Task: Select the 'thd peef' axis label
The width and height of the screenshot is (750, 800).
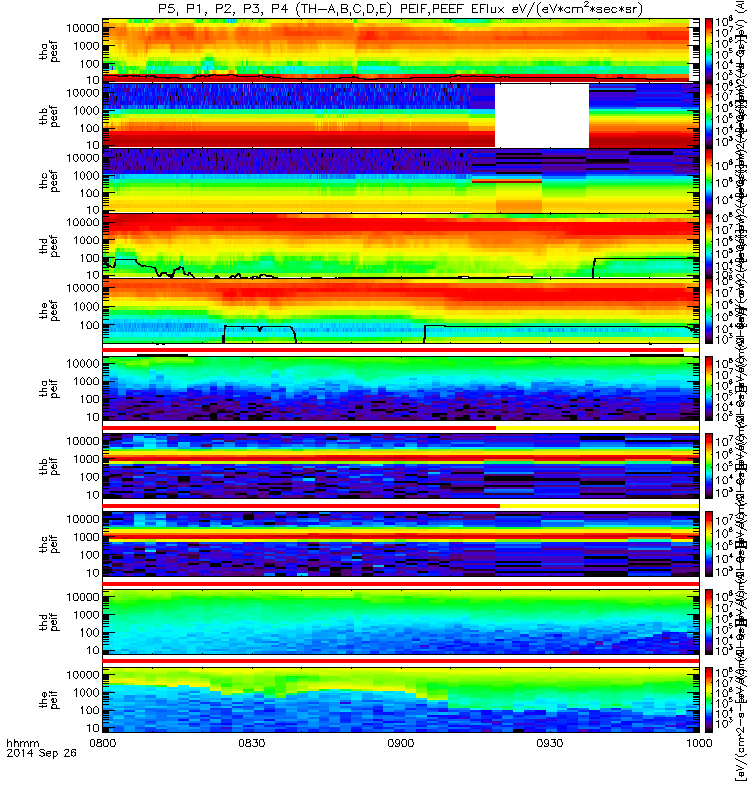Action: point(49,246)
